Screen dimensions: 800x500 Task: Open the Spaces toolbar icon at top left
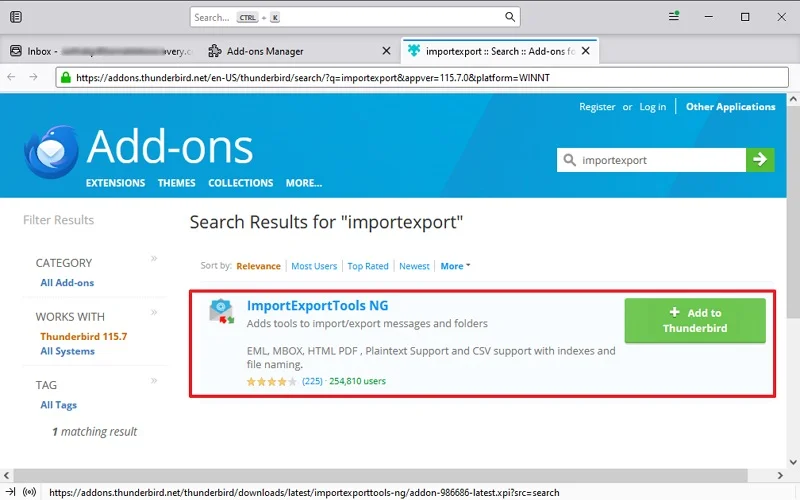tap(16, 17)
